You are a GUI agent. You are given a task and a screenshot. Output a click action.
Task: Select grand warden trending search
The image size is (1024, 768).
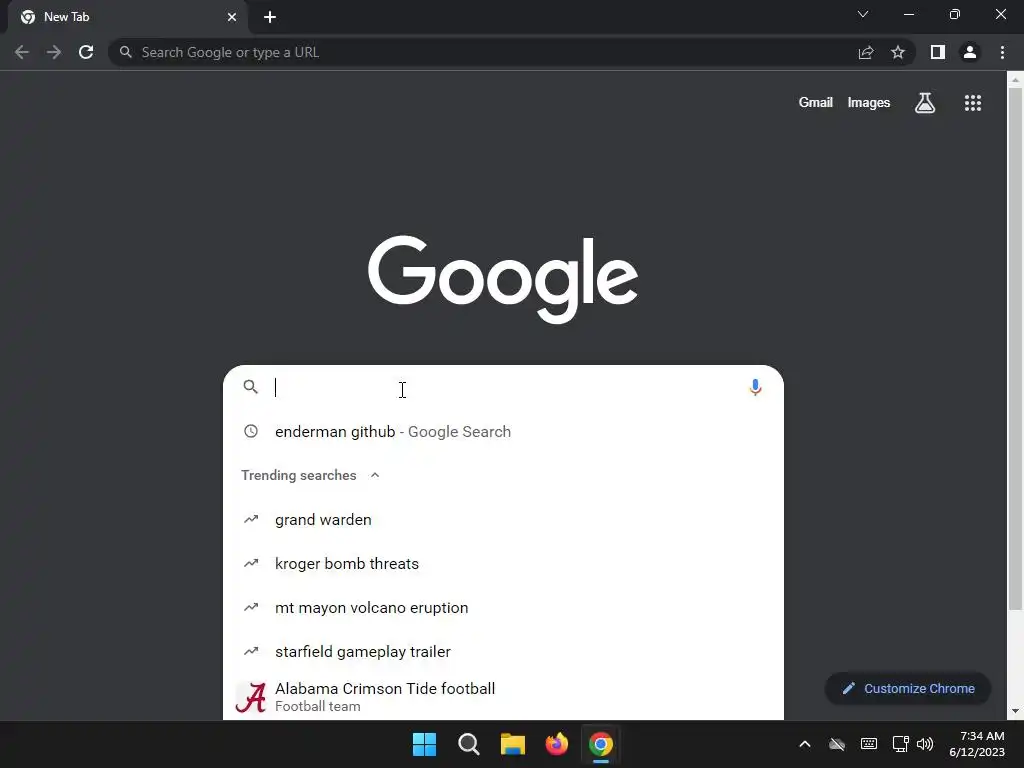[503, 520]
